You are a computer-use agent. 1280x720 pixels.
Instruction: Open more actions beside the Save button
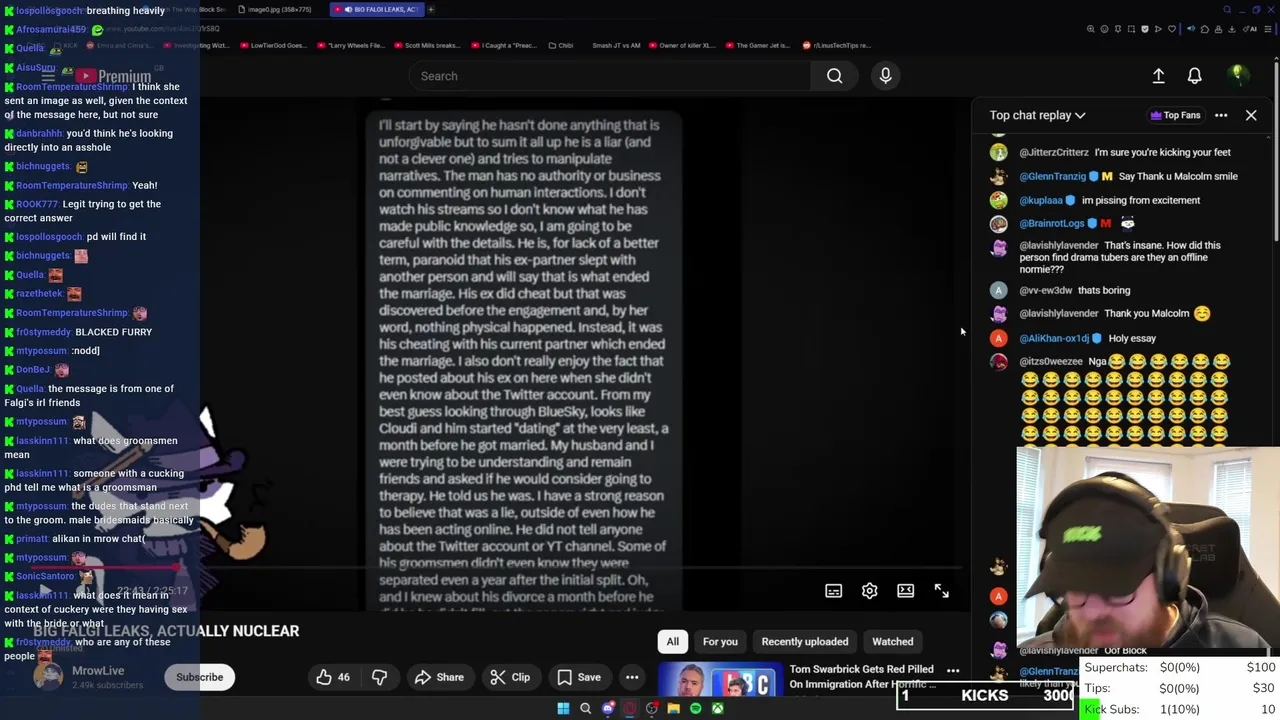coord(632,677)
